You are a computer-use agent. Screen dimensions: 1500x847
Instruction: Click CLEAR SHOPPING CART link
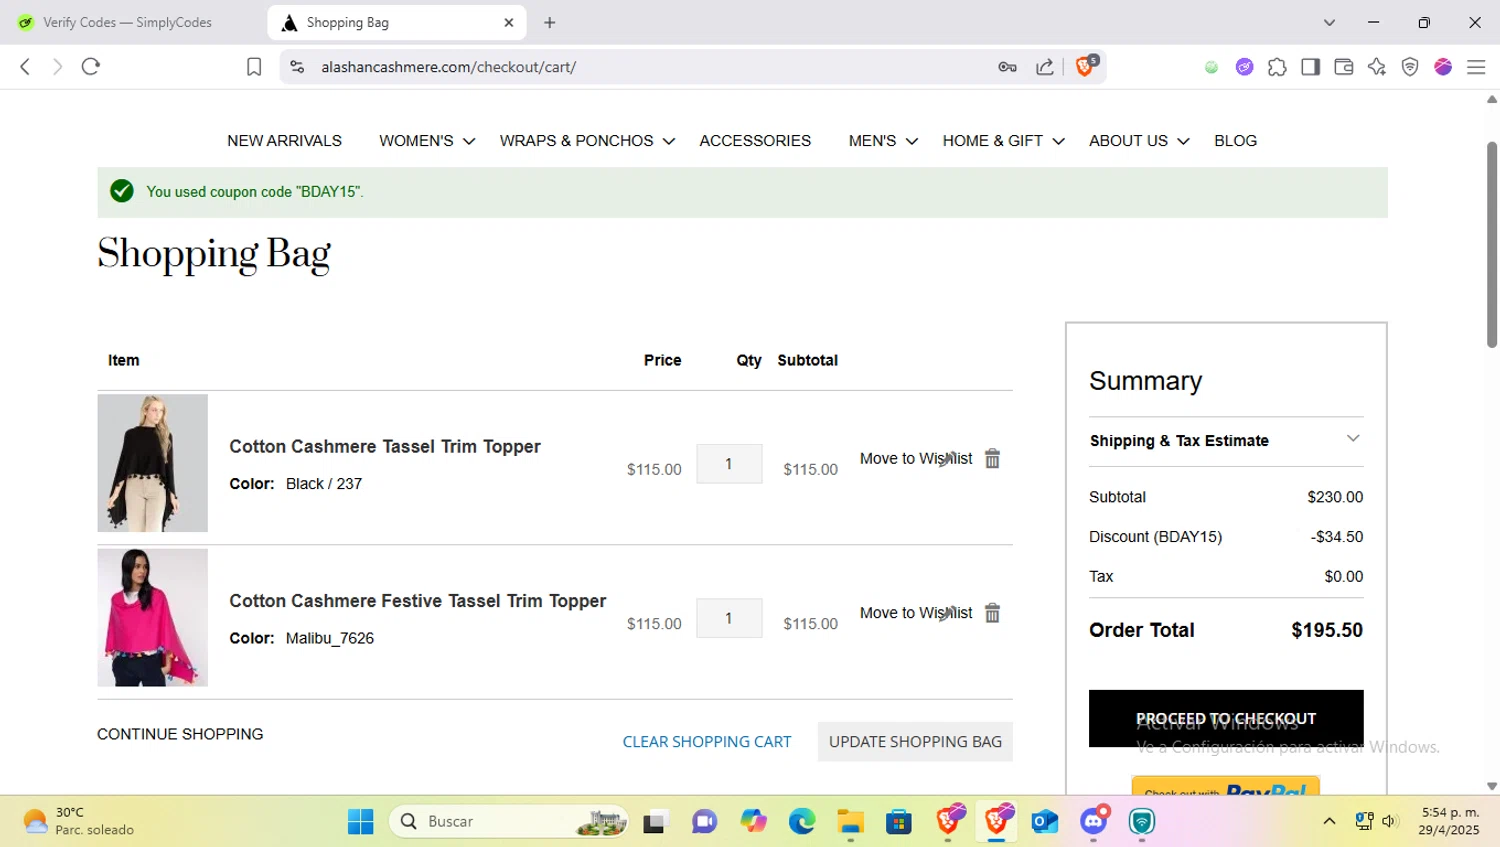(x=707, y=742)
